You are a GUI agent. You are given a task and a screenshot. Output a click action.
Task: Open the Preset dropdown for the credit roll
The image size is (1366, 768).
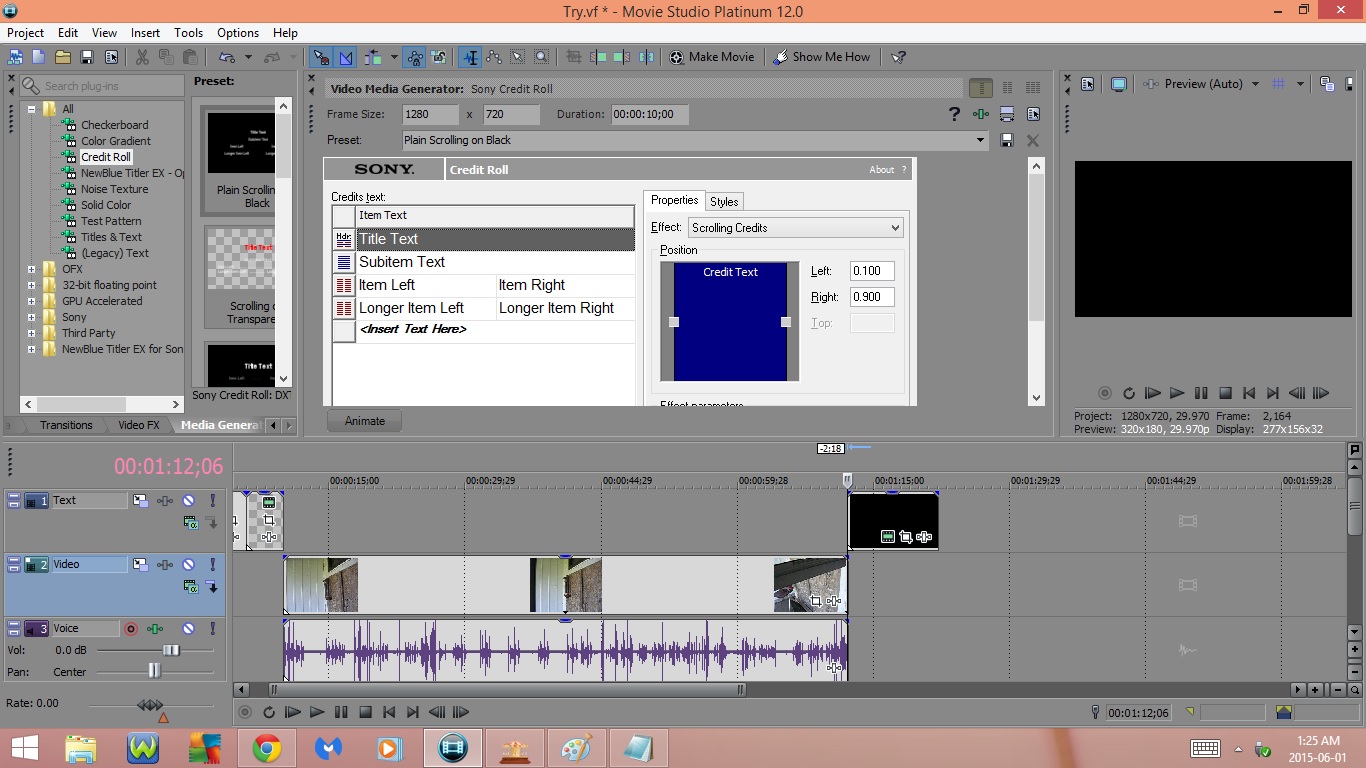[x=980, y=141]
